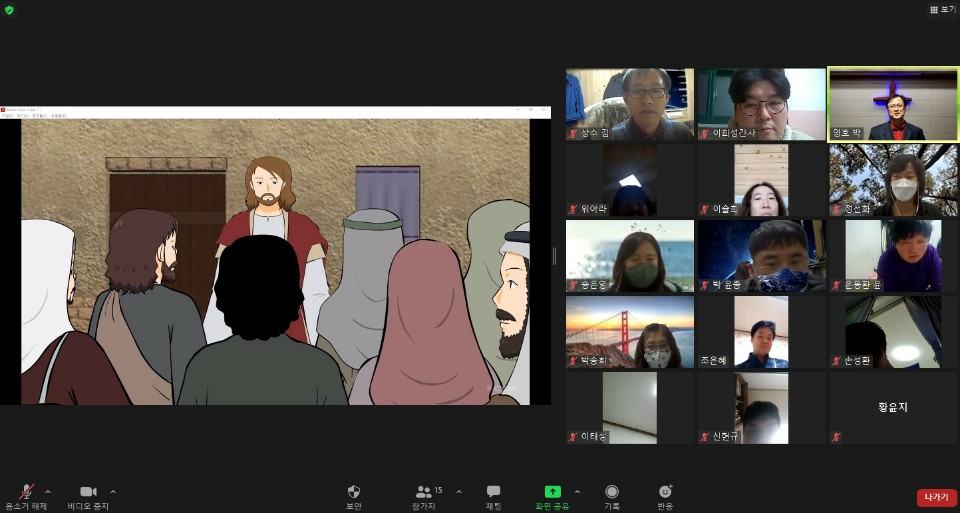Open the 보안 security shield icon
The width and height of the screenshot is (960, 513).
coord(354,492)
